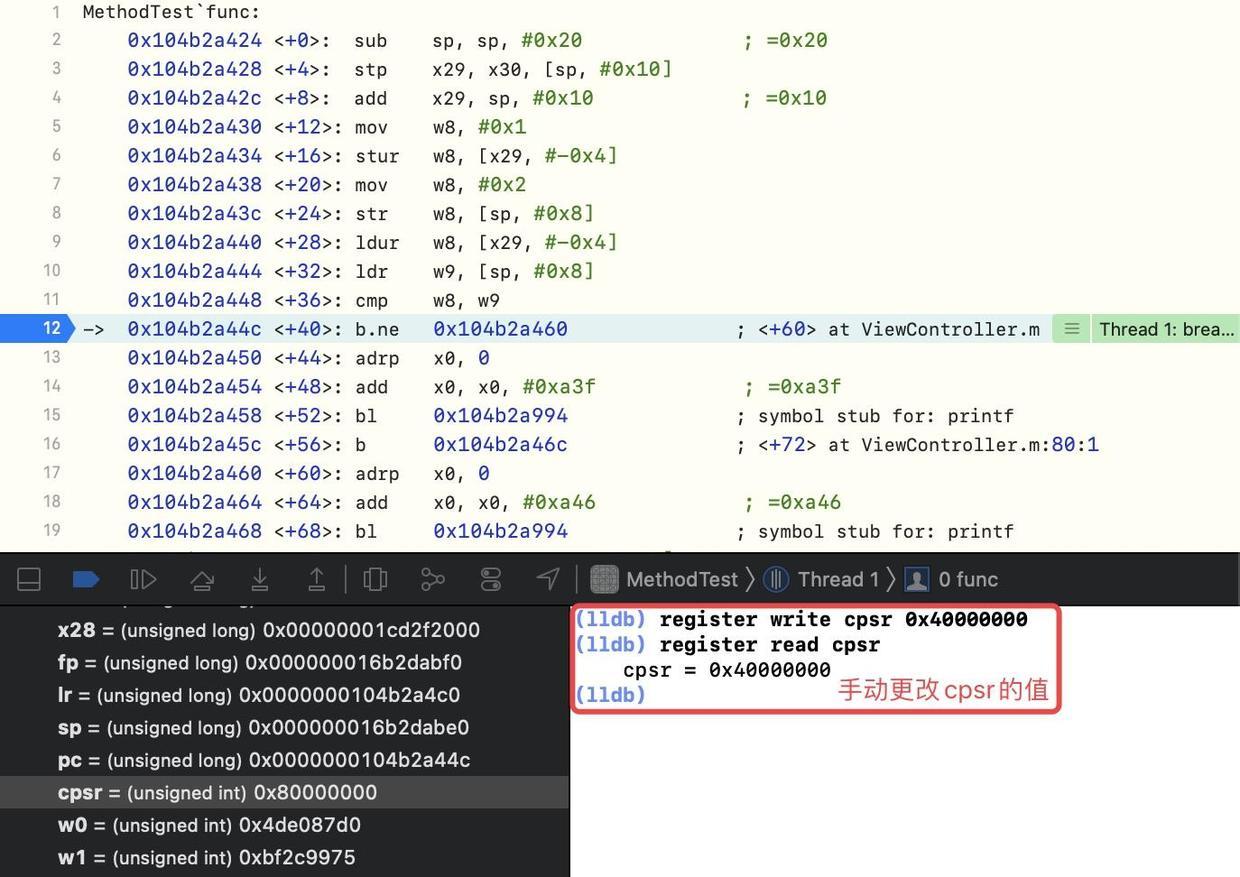Click cpsr value 0x80000000
Viewport: 1240px width, 877px height.
(315, 793)
